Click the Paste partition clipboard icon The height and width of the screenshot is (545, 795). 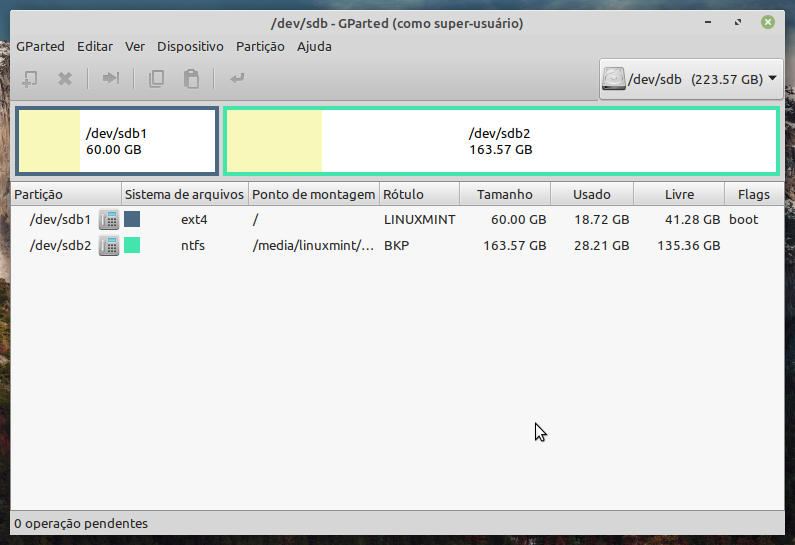(x=191, y=79)
